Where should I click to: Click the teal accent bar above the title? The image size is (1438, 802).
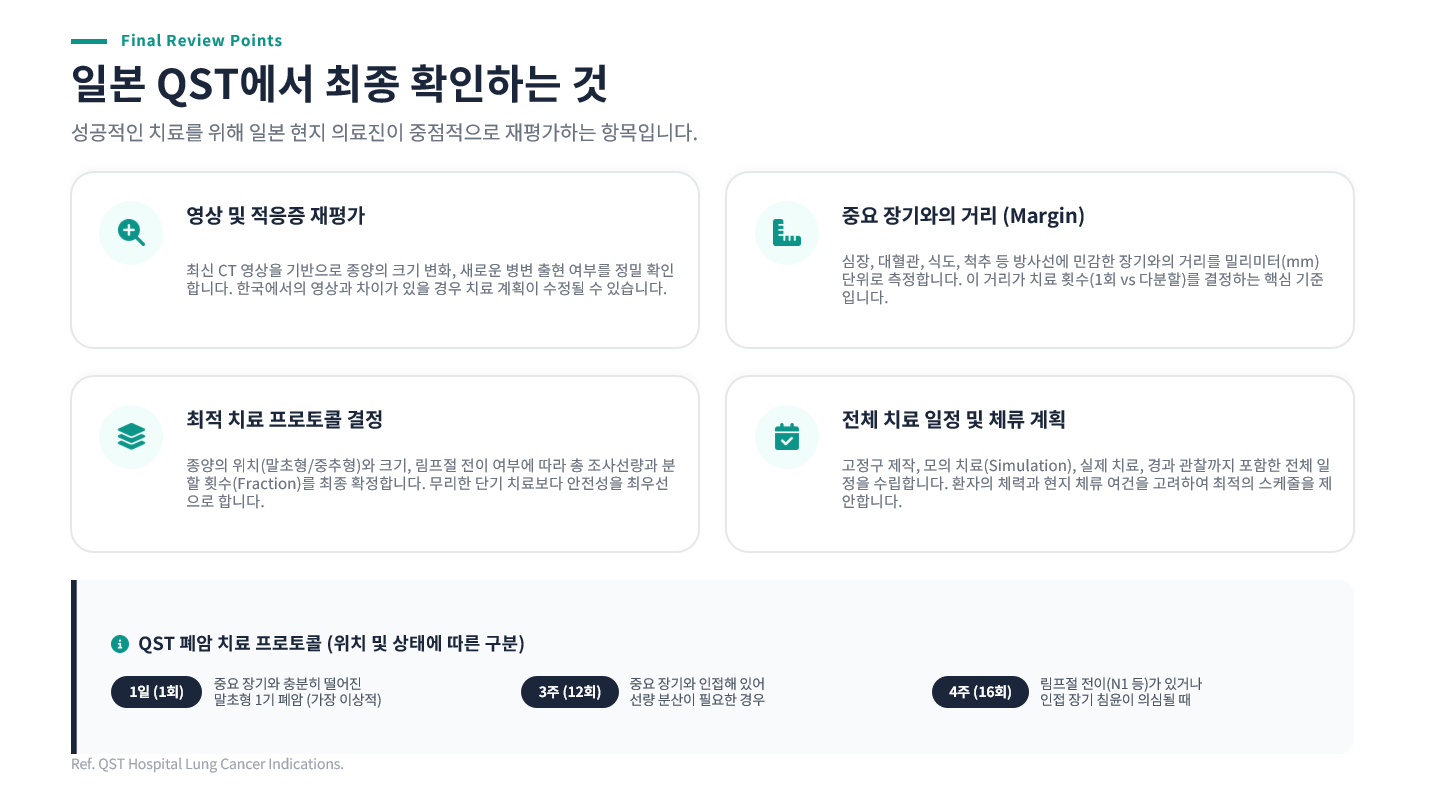(89, 41)
